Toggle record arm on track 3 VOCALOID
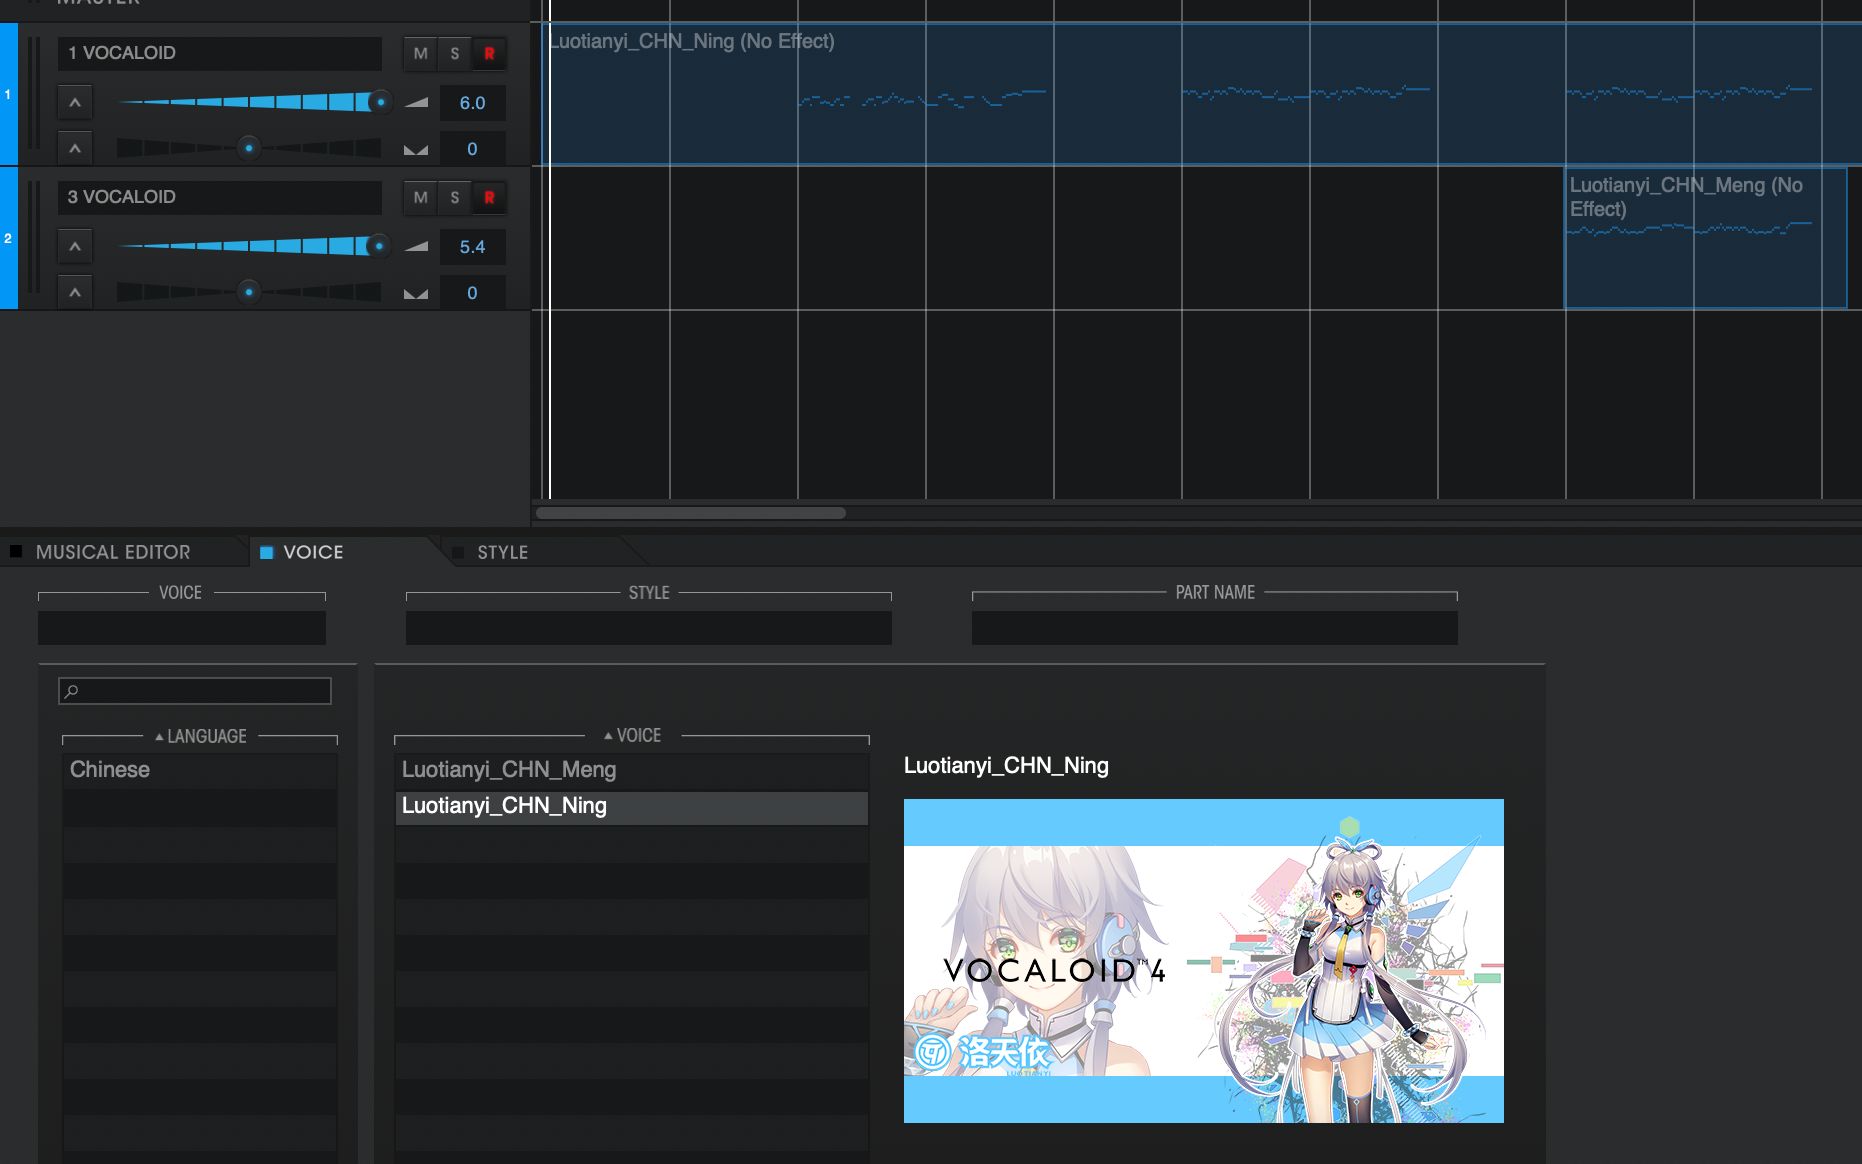 [489, 198]
